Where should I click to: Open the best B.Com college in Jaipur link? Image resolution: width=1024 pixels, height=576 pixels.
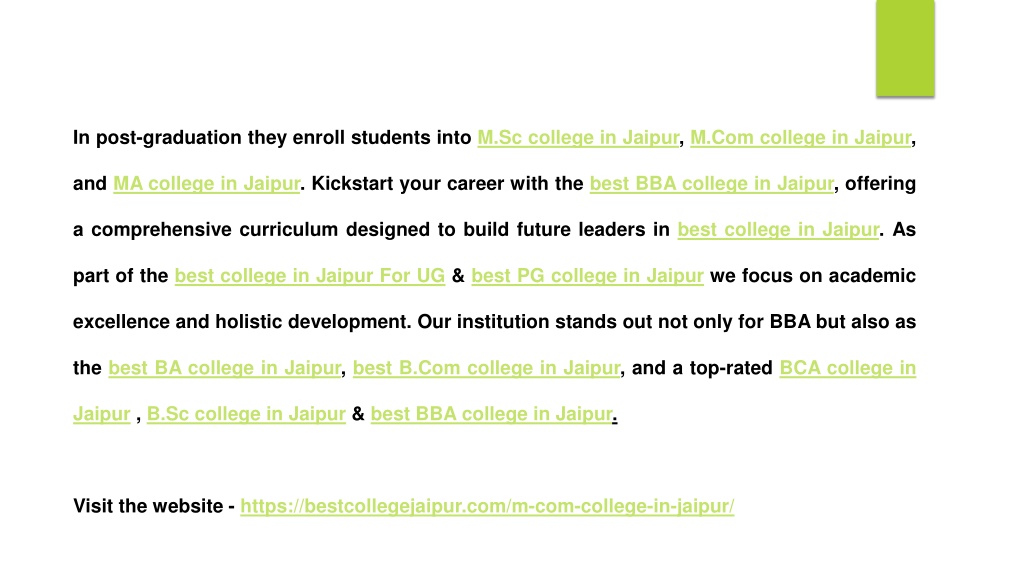[x=487, y=368]
